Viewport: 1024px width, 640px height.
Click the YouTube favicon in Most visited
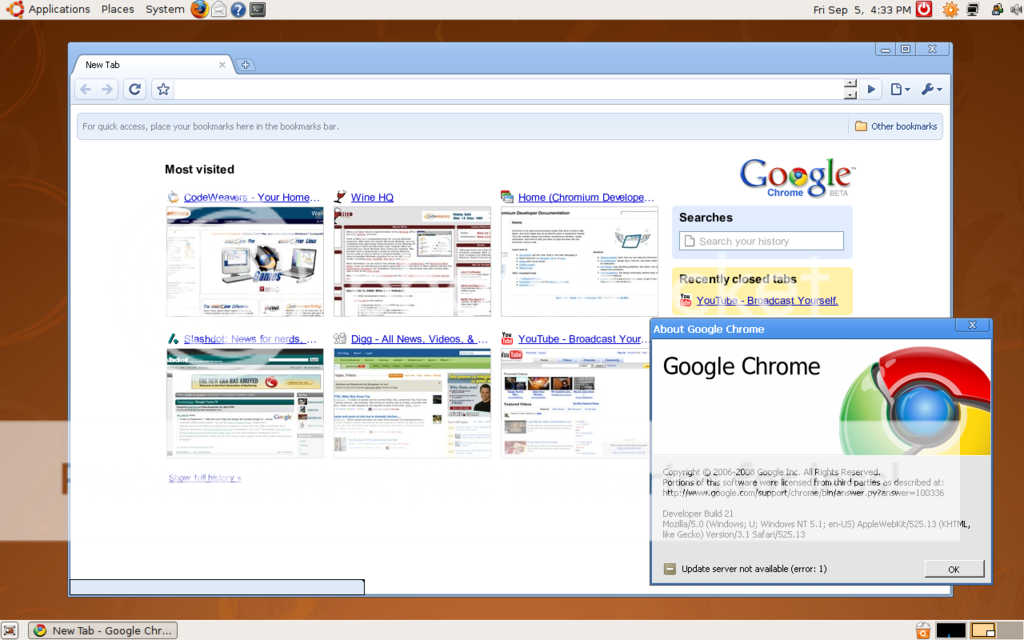[x=507, y=338]
